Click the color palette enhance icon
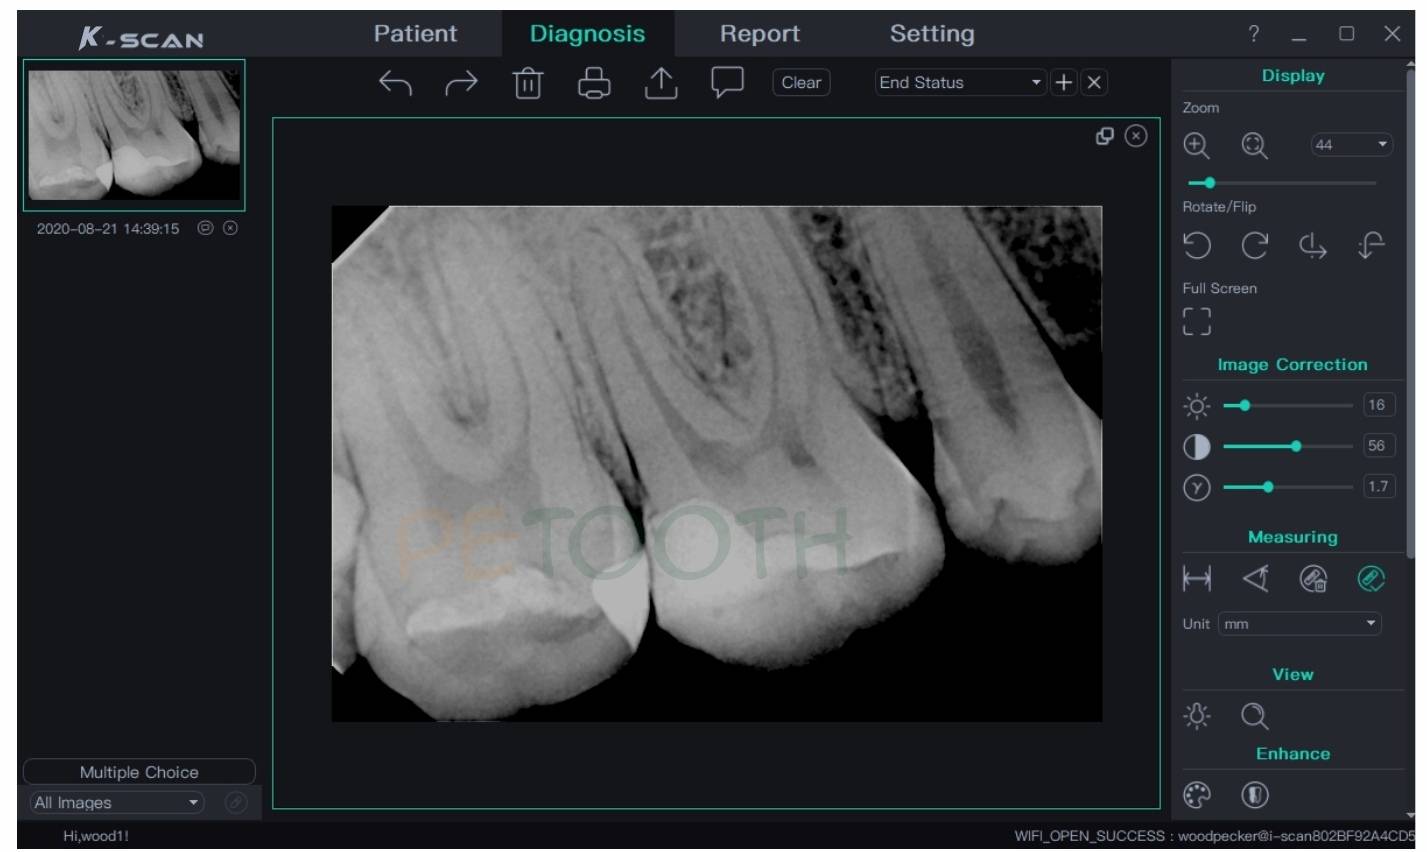Screen dimensions: 1427x852 1197,795
